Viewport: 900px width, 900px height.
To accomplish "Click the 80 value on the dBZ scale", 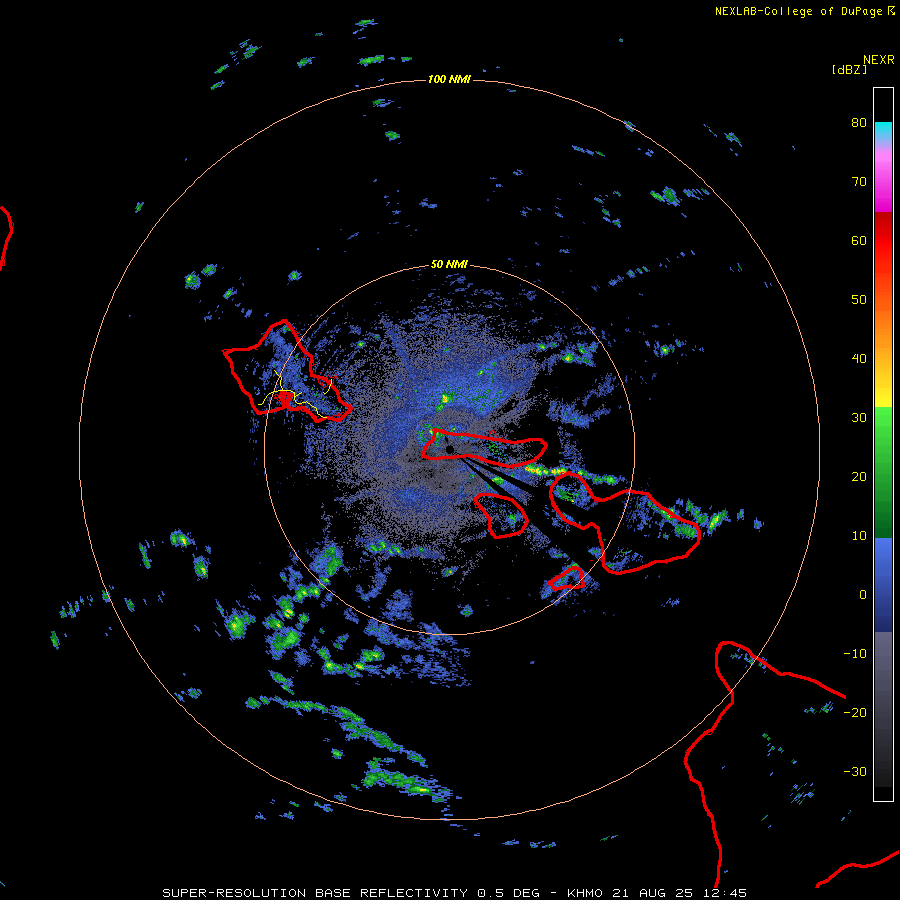I will [x=859, y=122].
